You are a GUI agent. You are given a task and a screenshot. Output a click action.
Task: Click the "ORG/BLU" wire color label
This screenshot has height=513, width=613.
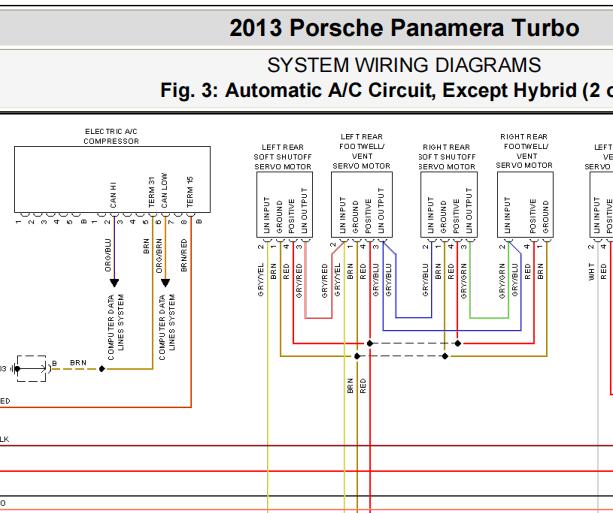[x=108, y=255]
